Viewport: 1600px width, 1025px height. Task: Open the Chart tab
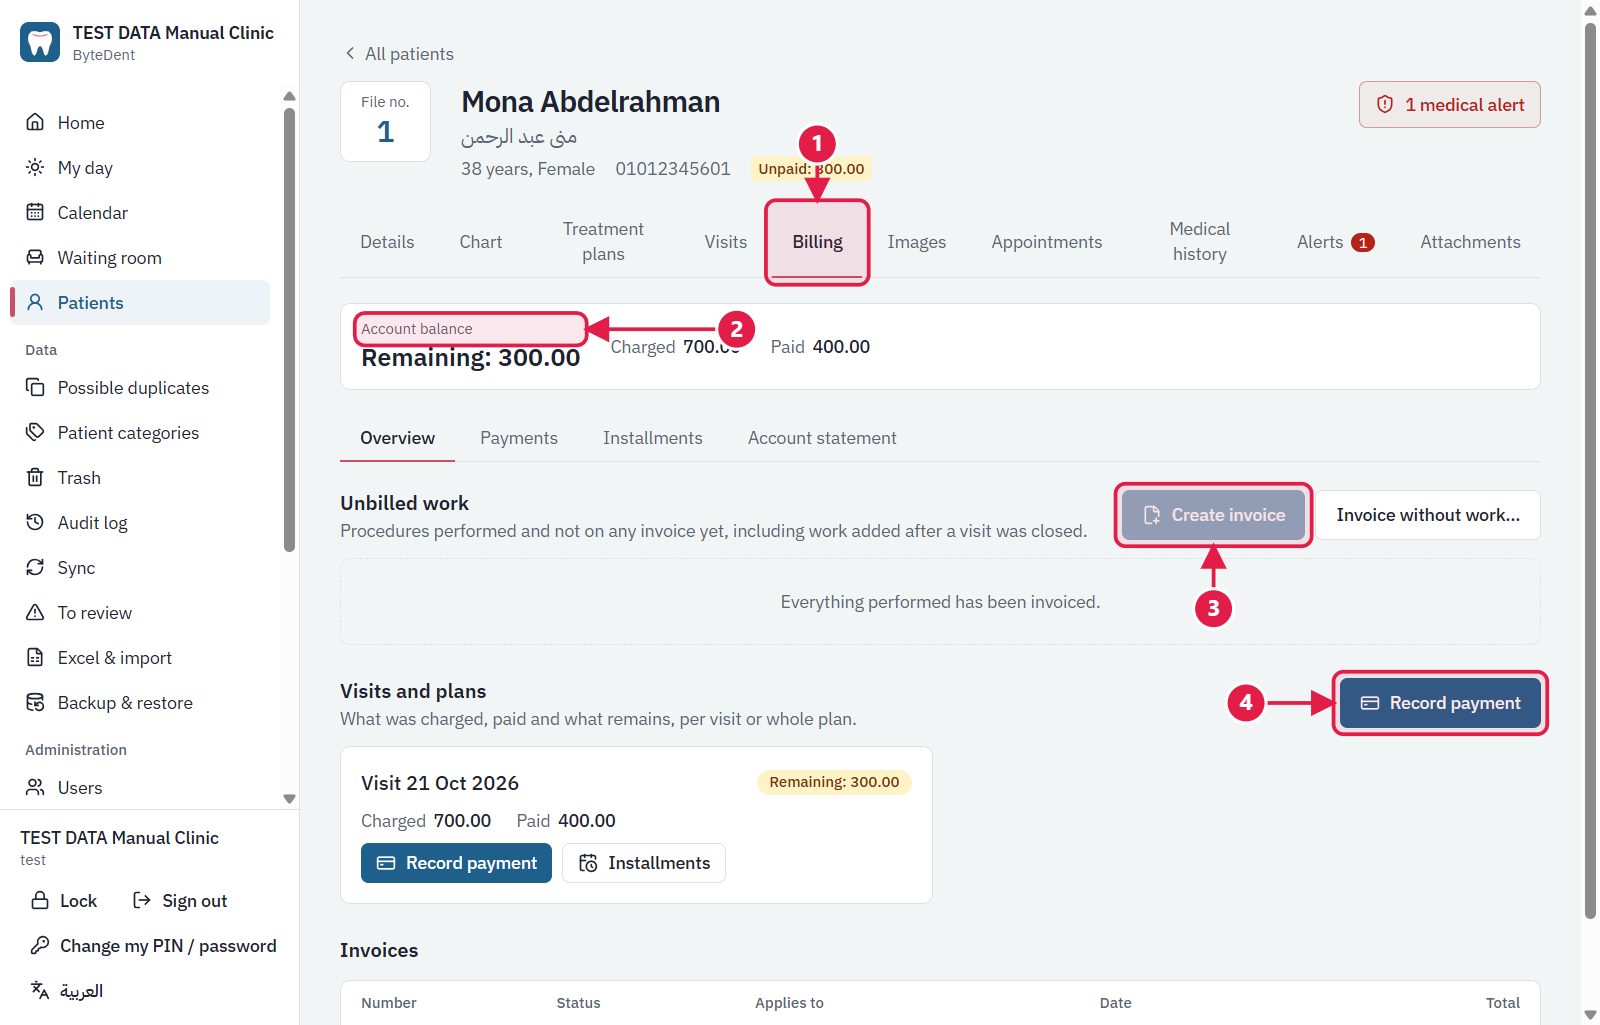coord(481,242)
